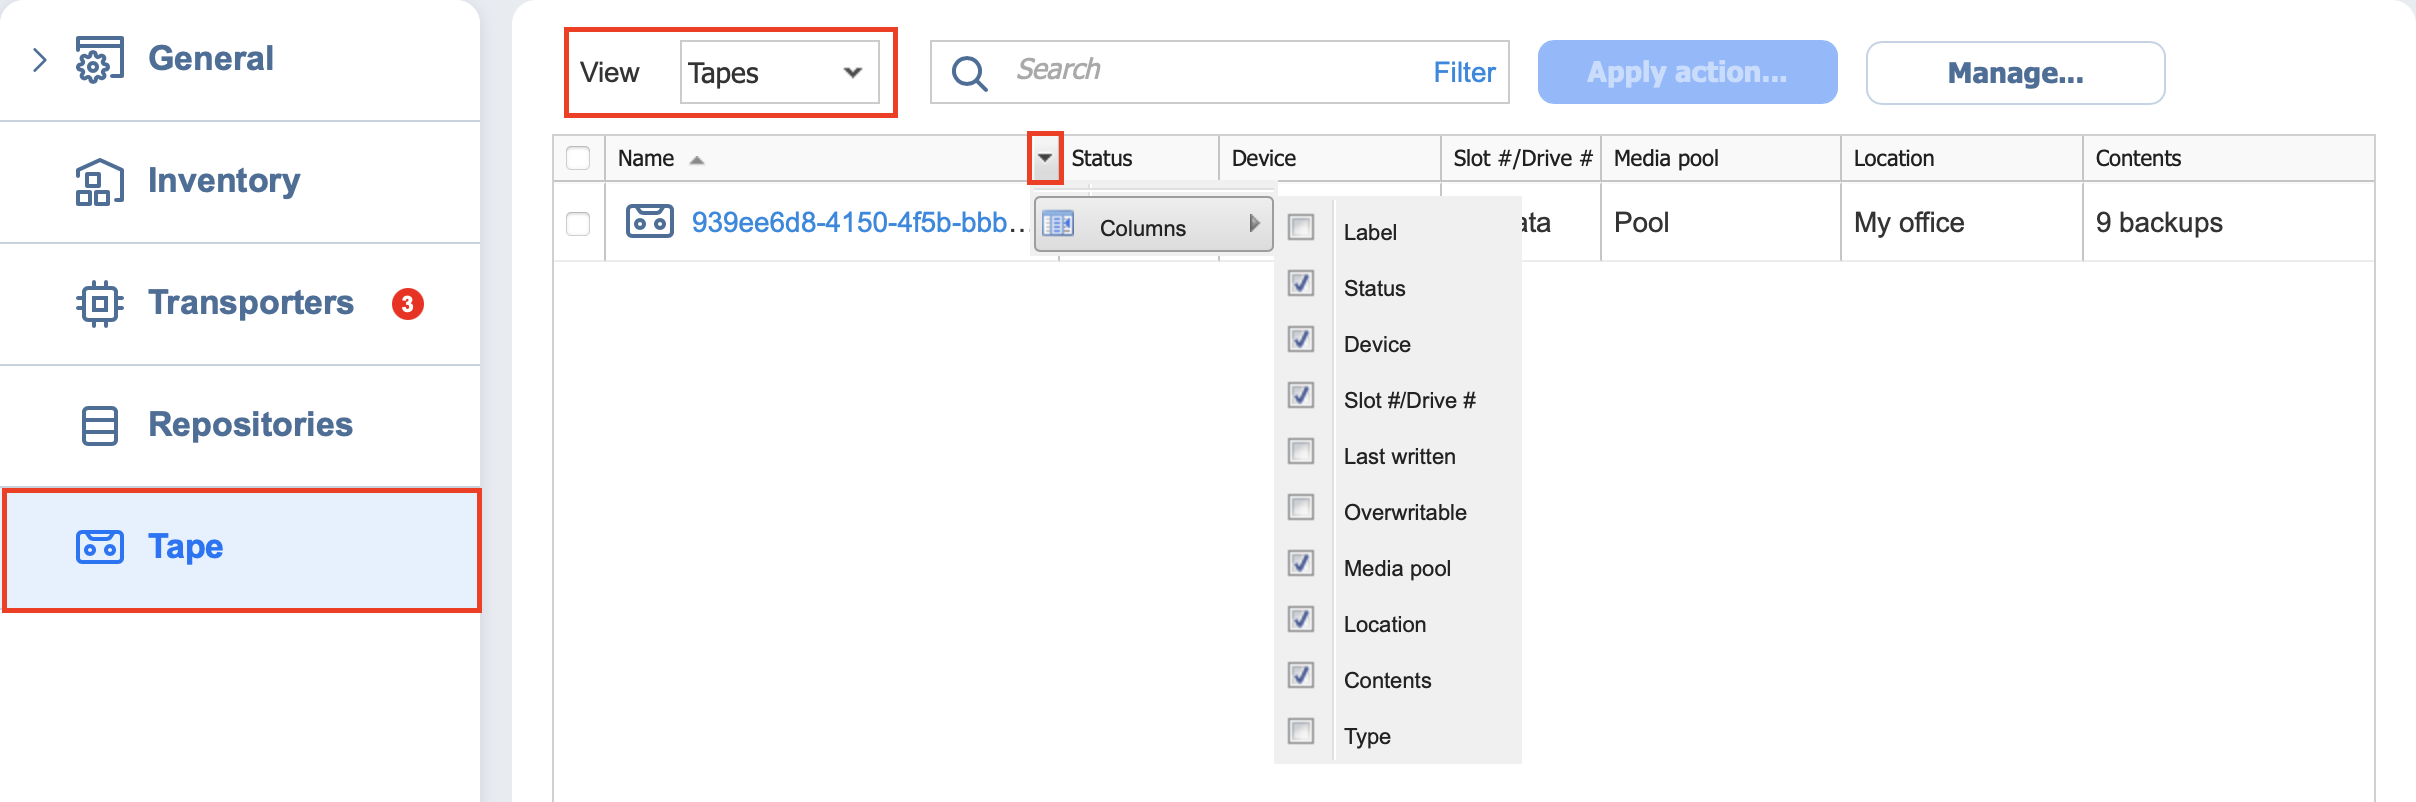Click the search magnifier icon
2416x802 pixels.
pyautogui.click(x=968, y=73)
